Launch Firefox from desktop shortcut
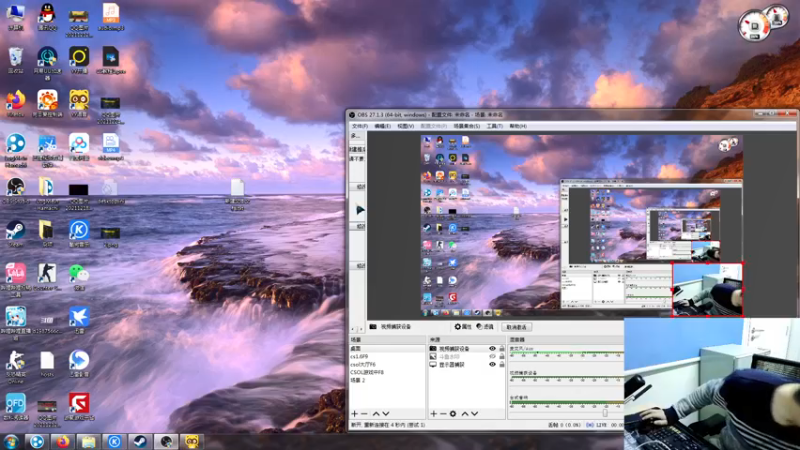800x450 pixels. [x=16, y=104]
